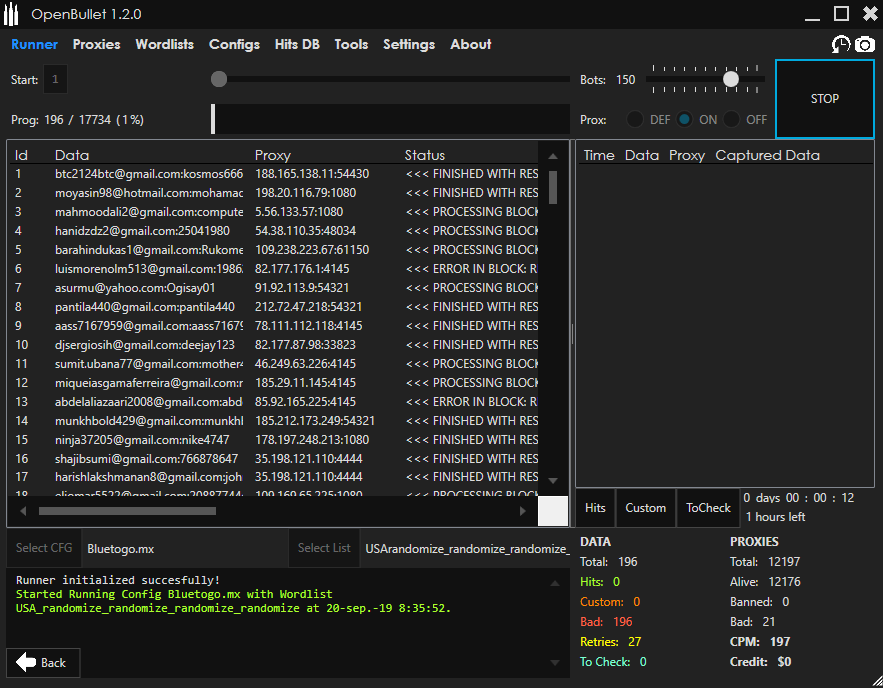Viewport: 883px width, 688px height.
Task: Click the USArandomize wordlist name
Action: (467, 549)
